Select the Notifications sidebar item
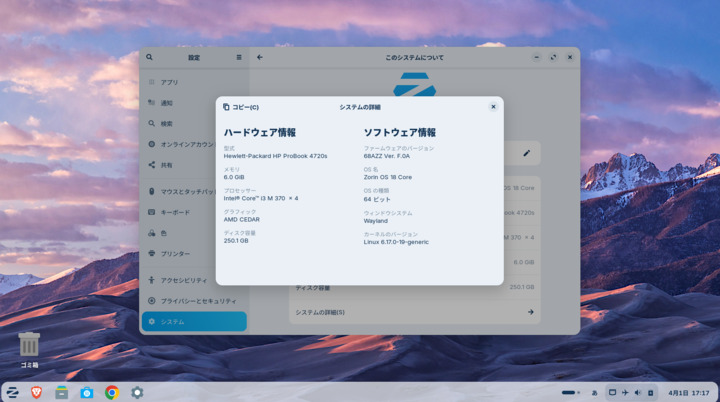The height and width of the screenshot is (402, 720). (x=194, y=103)
